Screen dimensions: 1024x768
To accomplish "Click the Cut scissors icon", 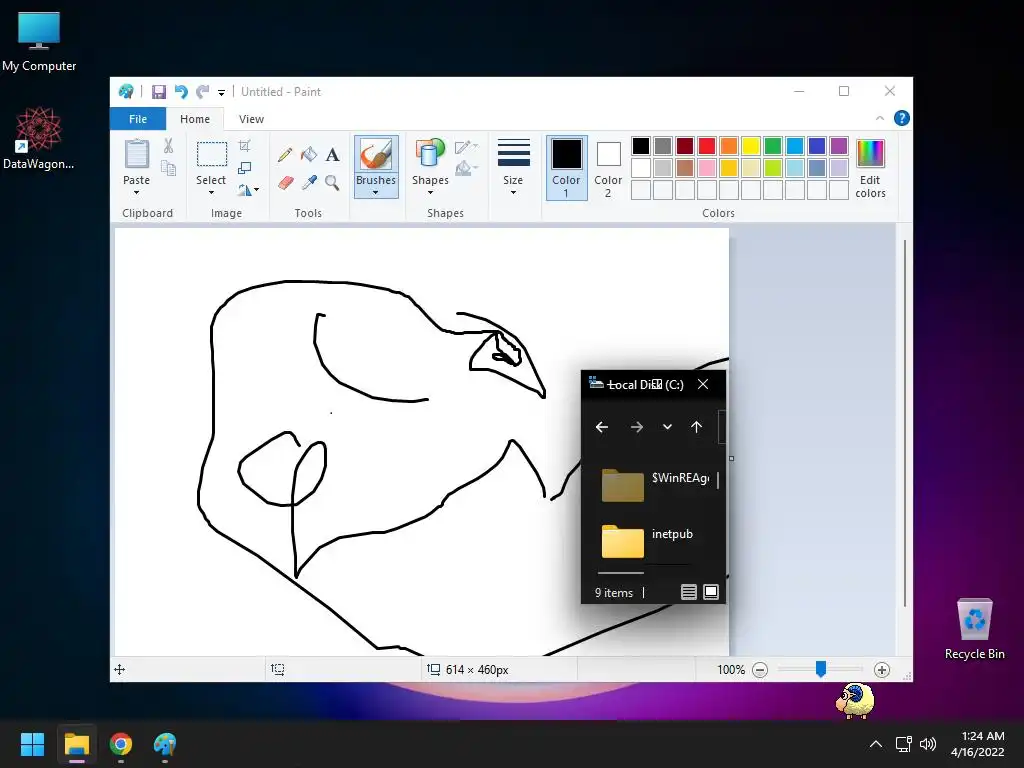I will [x=168, y=146].
